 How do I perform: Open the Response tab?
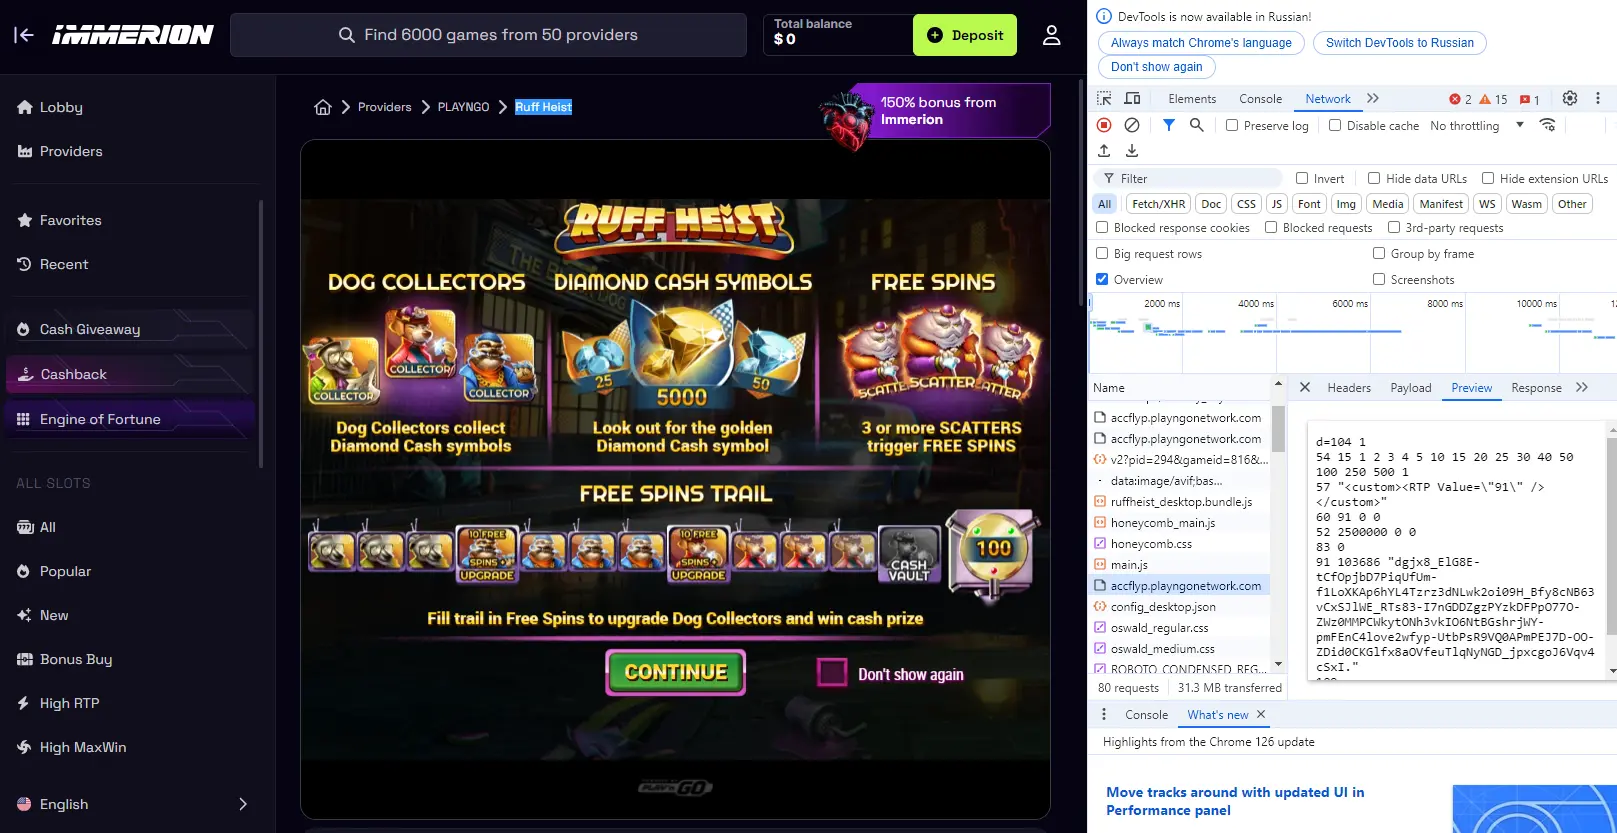[1536, 387]
